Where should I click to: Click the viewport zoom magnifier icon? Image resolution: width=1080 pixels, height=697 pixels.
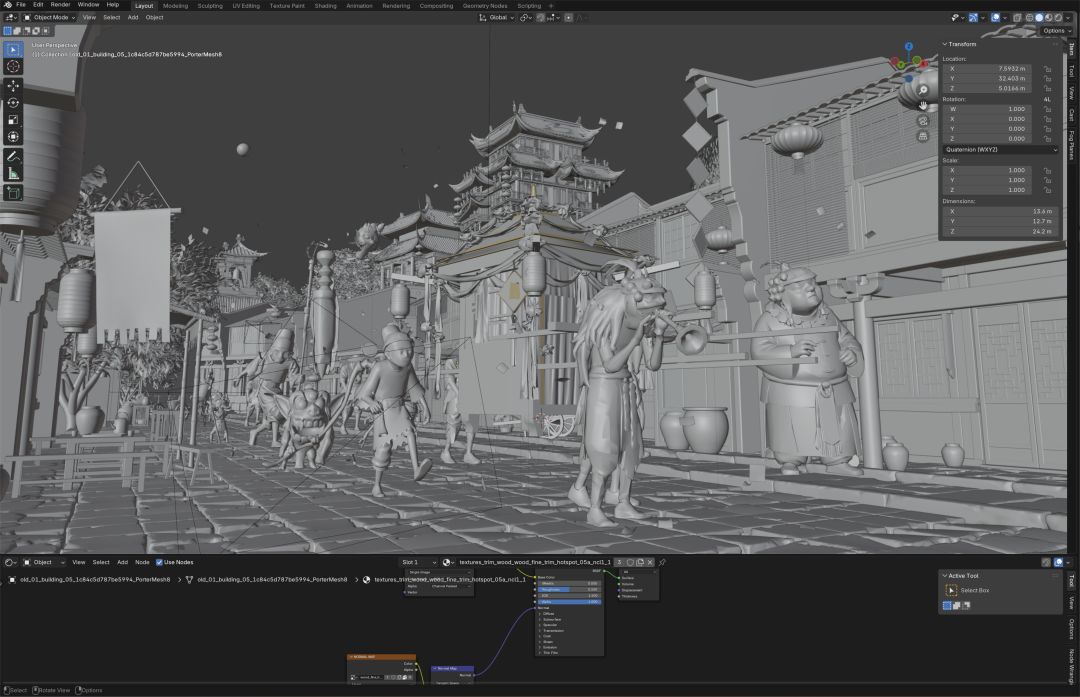click(923, 90)
